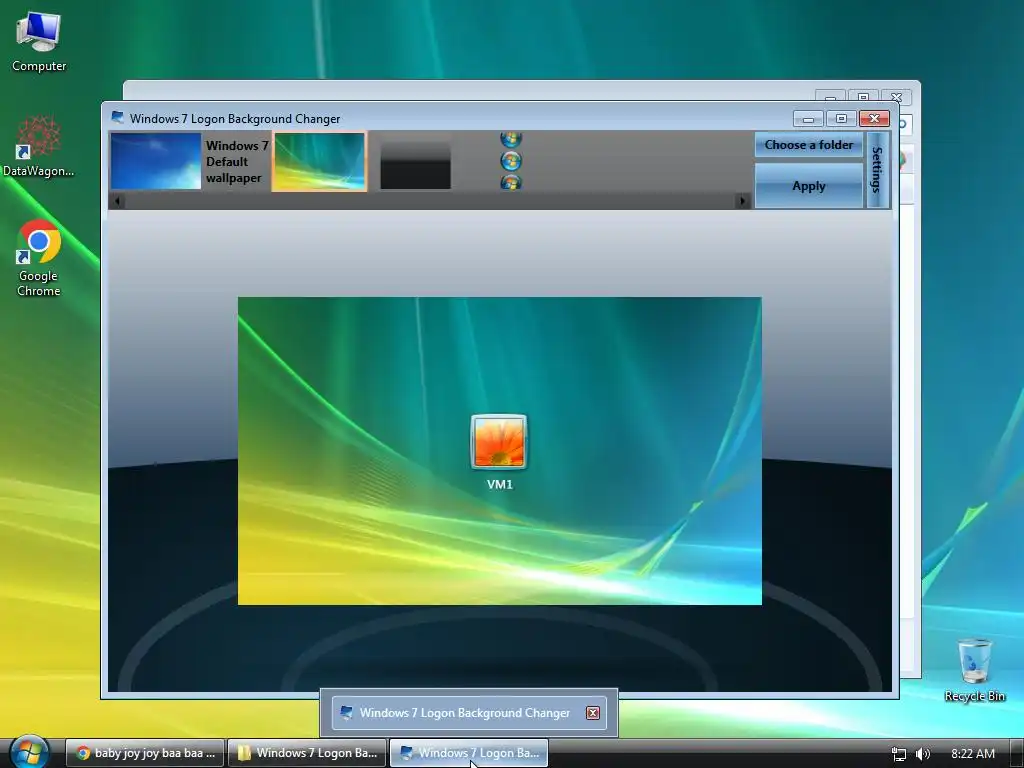Click the thumbnail strip left scroll arrow
Screen dimensions: 1024x768
[x=117, y=201]
